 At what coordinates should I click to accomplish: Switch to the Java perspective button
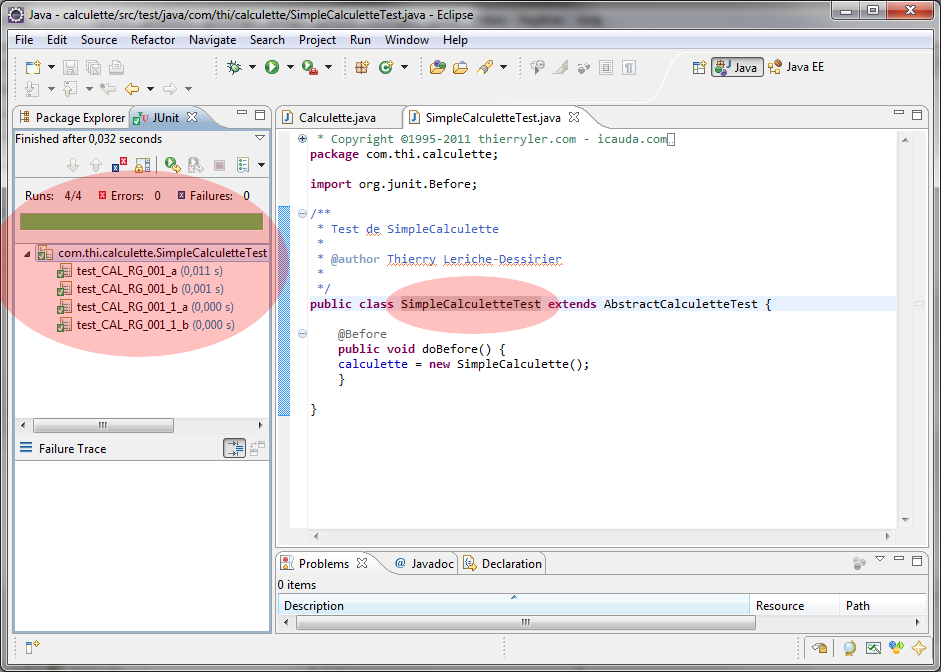738,67
